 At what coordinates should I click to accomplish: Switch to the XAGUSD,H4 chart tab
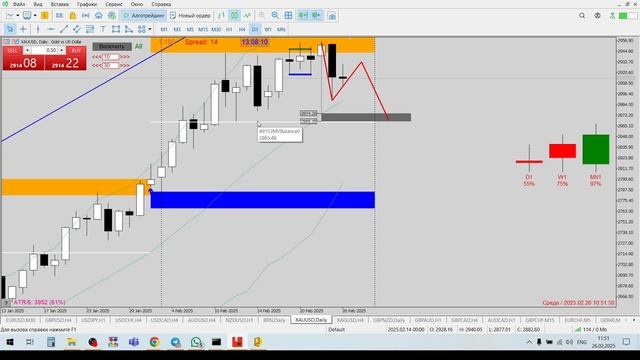tap(350, 320)
